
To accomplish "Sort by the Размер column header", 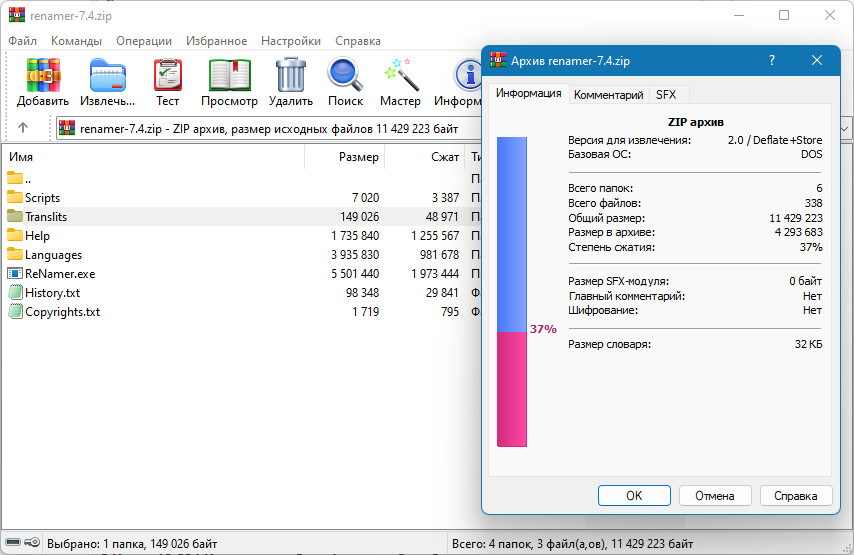I will tap(345, 157).
